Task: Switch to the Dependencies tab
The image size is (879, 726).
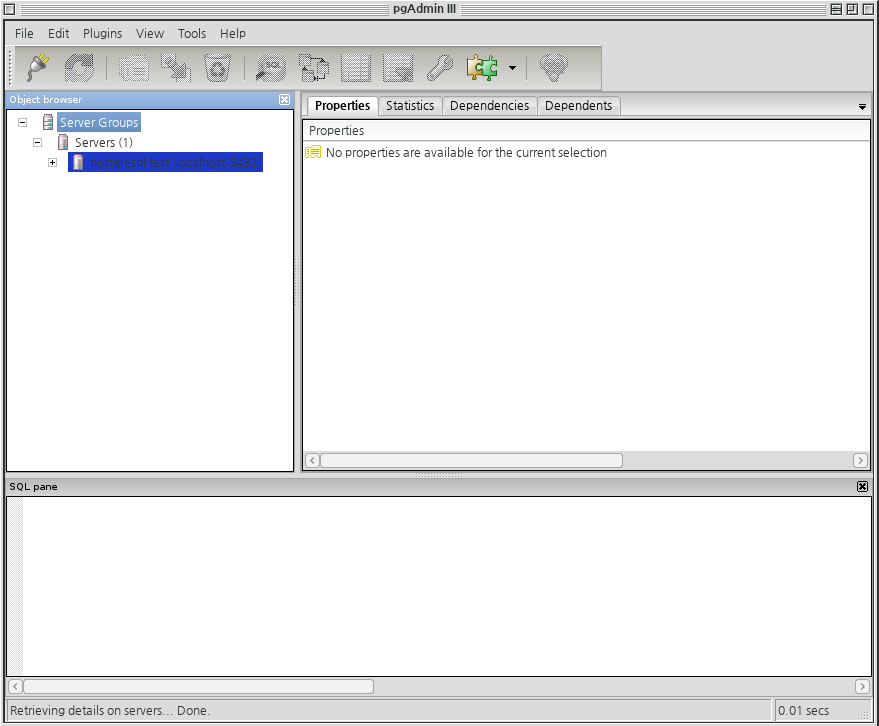Action: pyautogui.click(x=489, y=105)
